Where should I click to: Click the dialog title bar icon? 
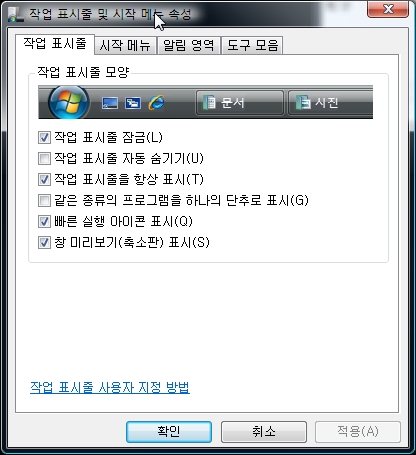pyautogui.click(x=16, y=14)
